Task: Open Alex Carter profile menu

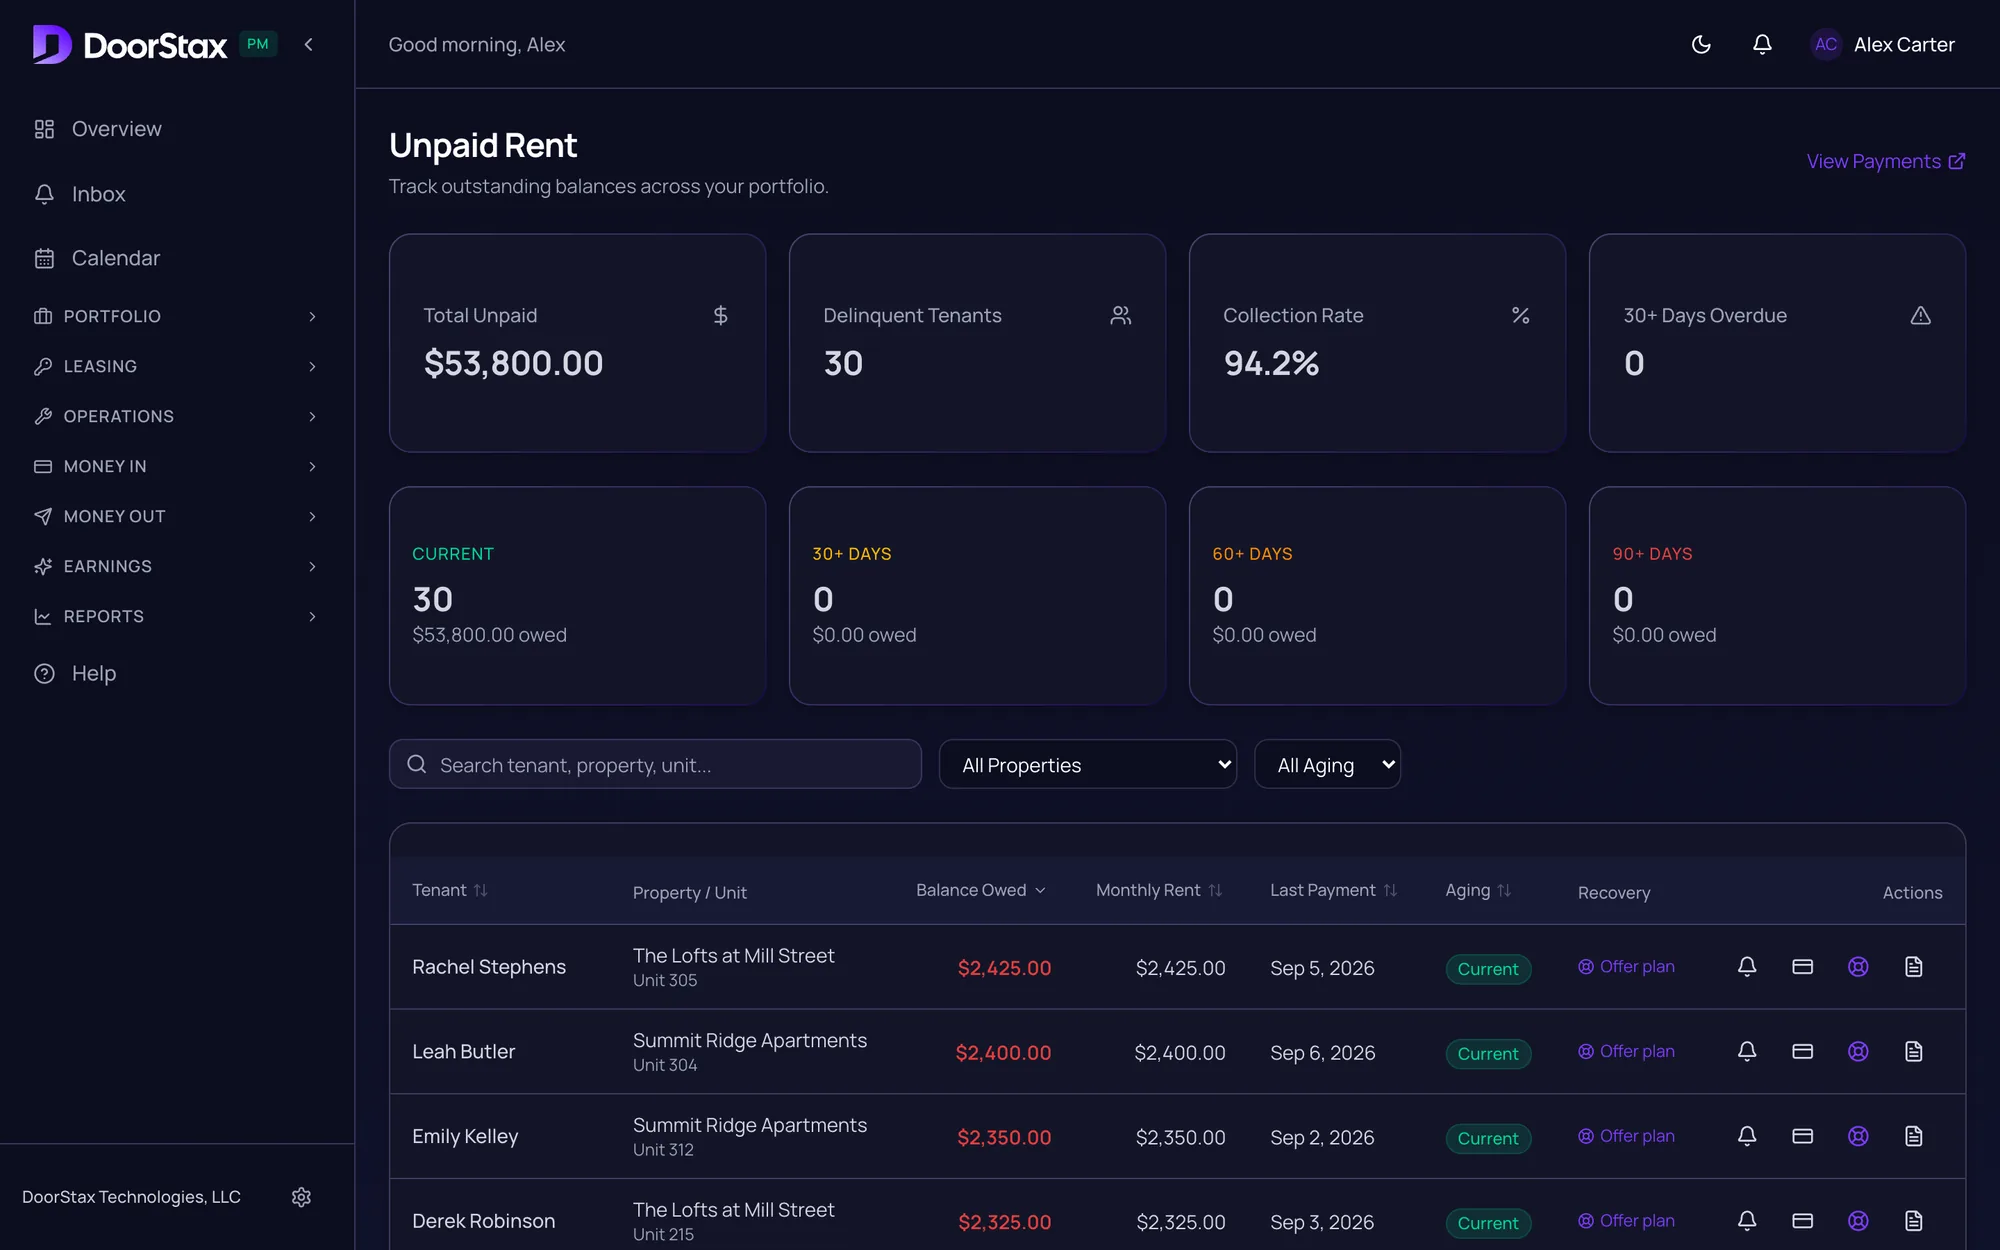Action: tap(1882, 44)
